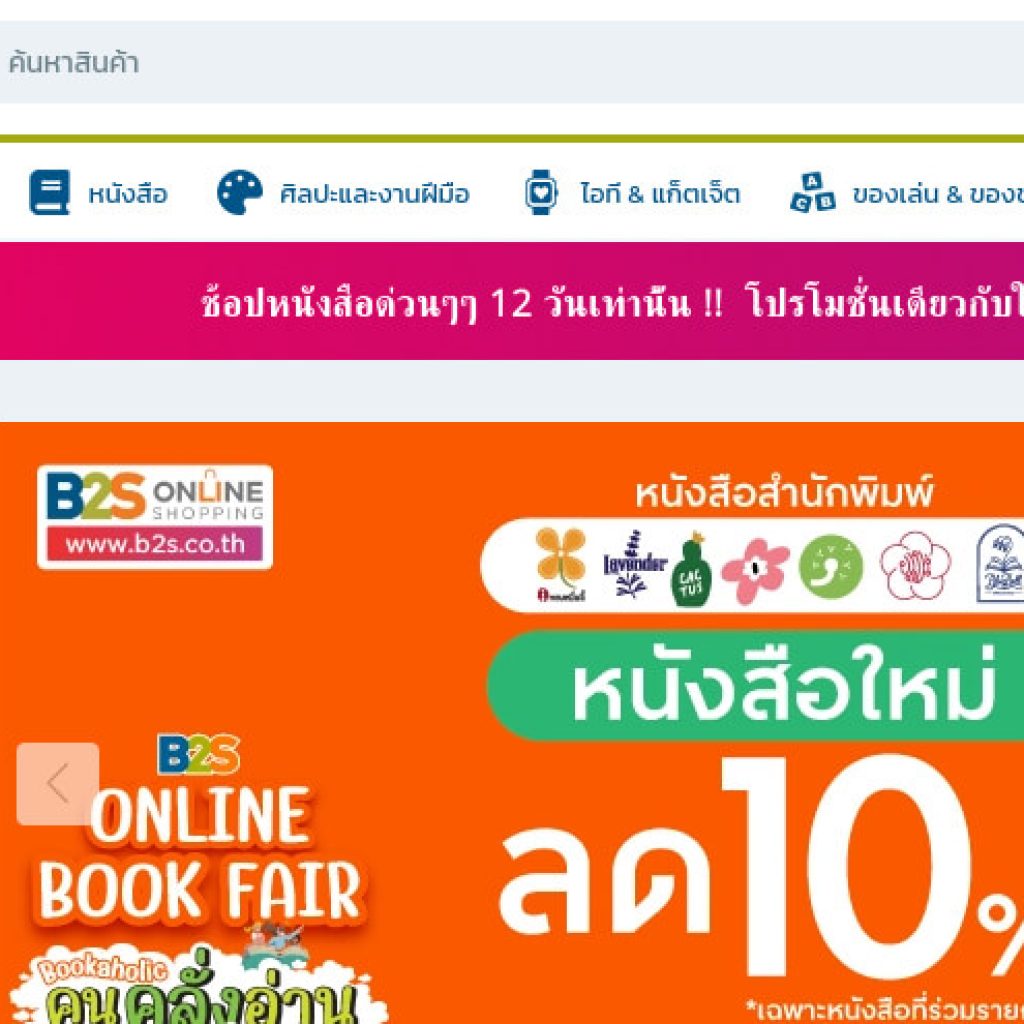Click the white plum blossom publisher logo

(x=916, y=566)
